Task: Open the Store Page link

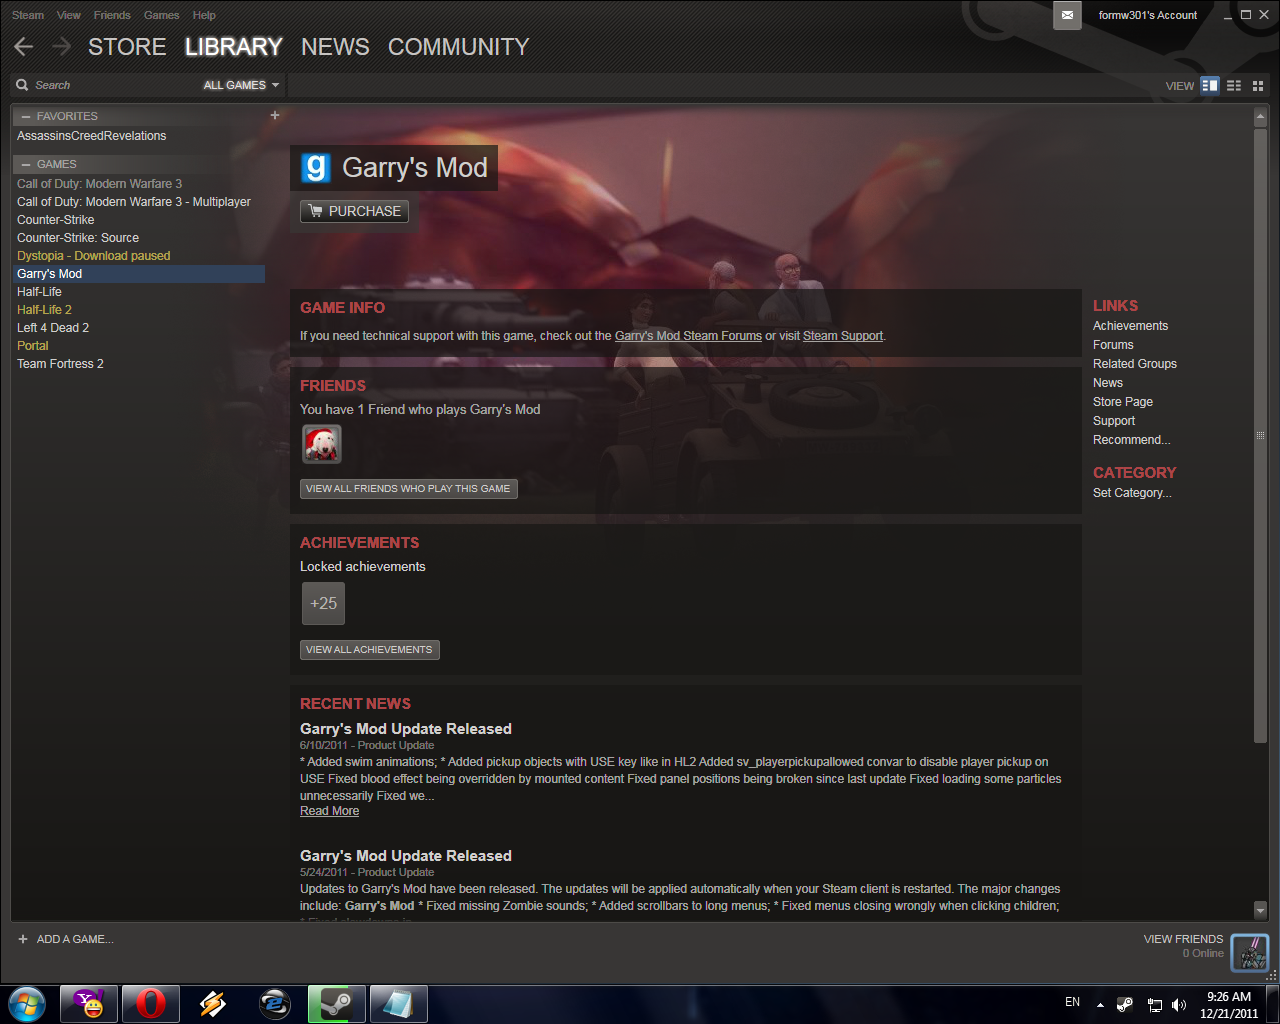Action: pyautogui.click(x=1123, y=402)
